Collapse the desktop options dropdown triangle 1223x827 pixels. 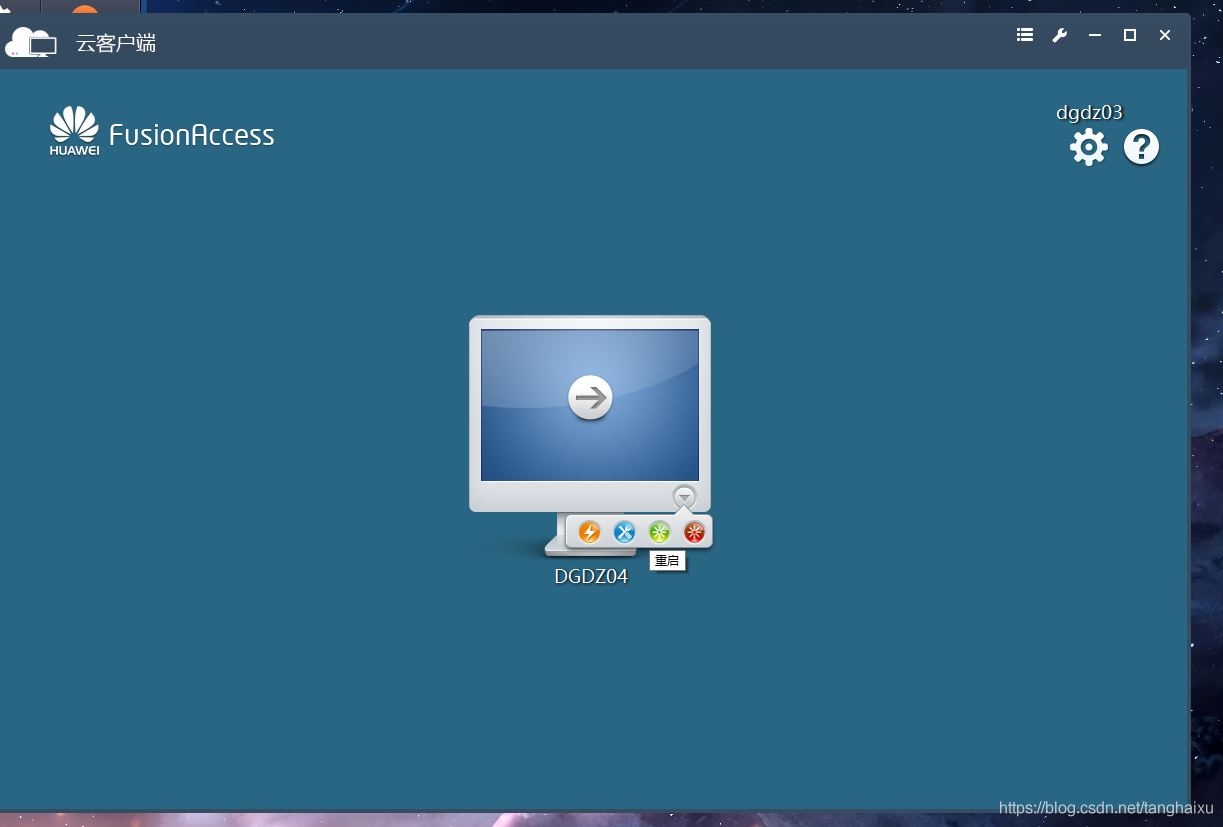coord(684,496)
